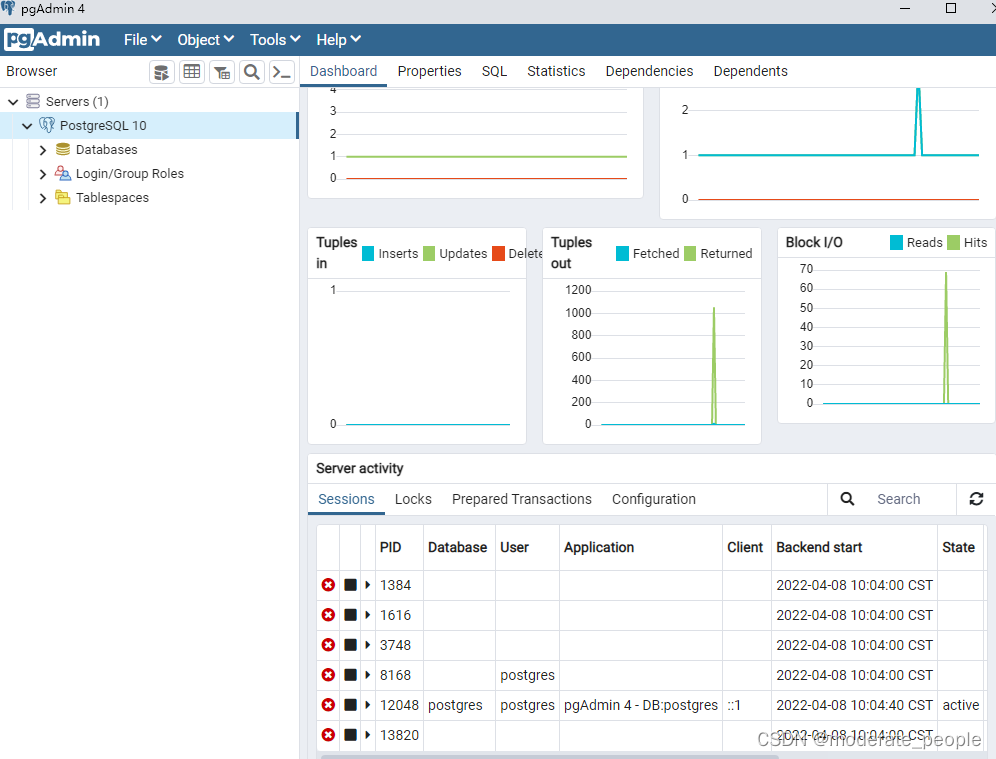
Task: Click the Servers group icon
Action: [33, 101]
